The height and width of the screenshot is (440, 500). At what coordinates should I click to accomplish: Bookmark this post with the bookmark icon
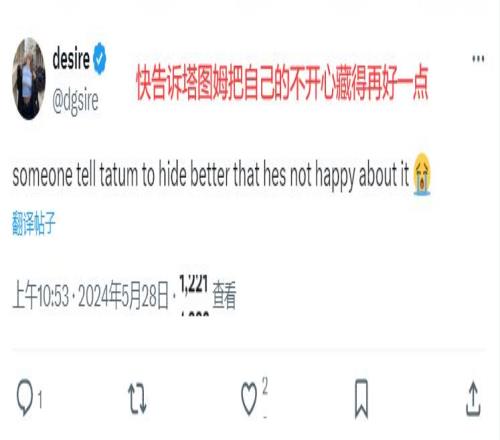tap(361, 398)
